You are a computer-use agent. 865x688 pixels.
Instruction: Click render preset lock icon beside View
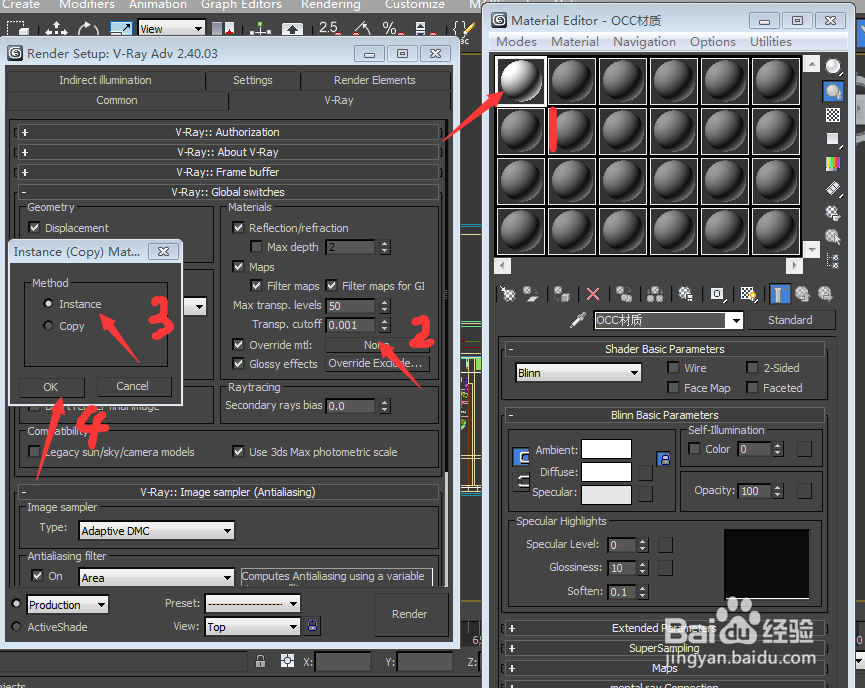coord(313,626)
